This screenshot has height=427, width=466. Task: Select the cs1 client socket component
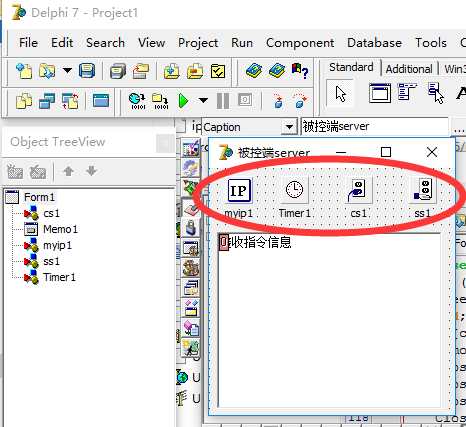[x=358, y=190]
